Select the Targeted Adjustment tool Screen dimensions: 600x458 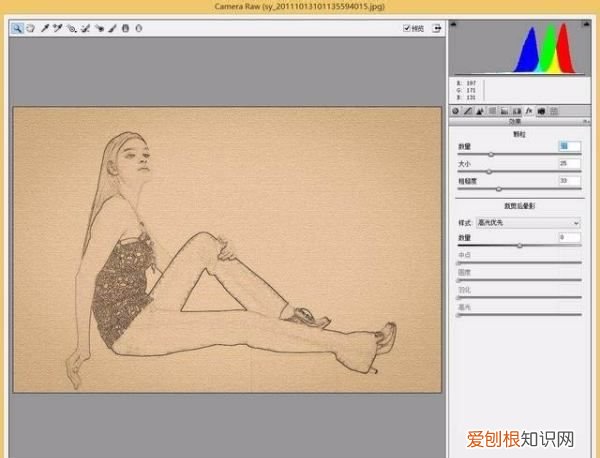72,28
